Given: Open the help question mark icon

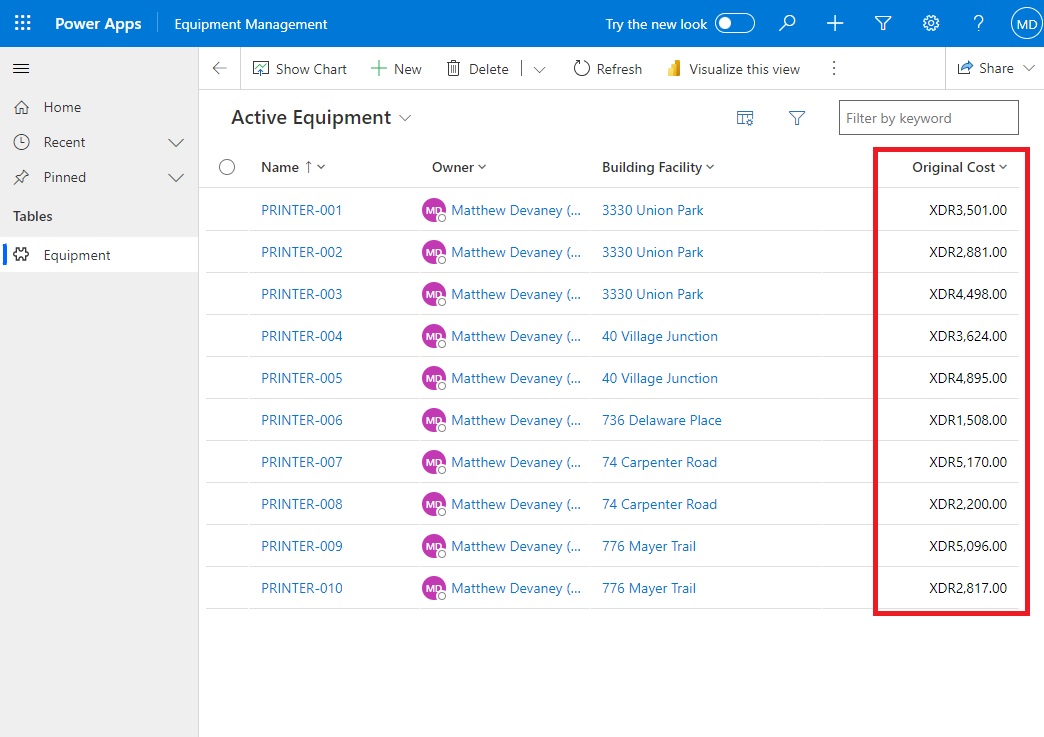Looking at the screenshot, I should pos(978,23).
